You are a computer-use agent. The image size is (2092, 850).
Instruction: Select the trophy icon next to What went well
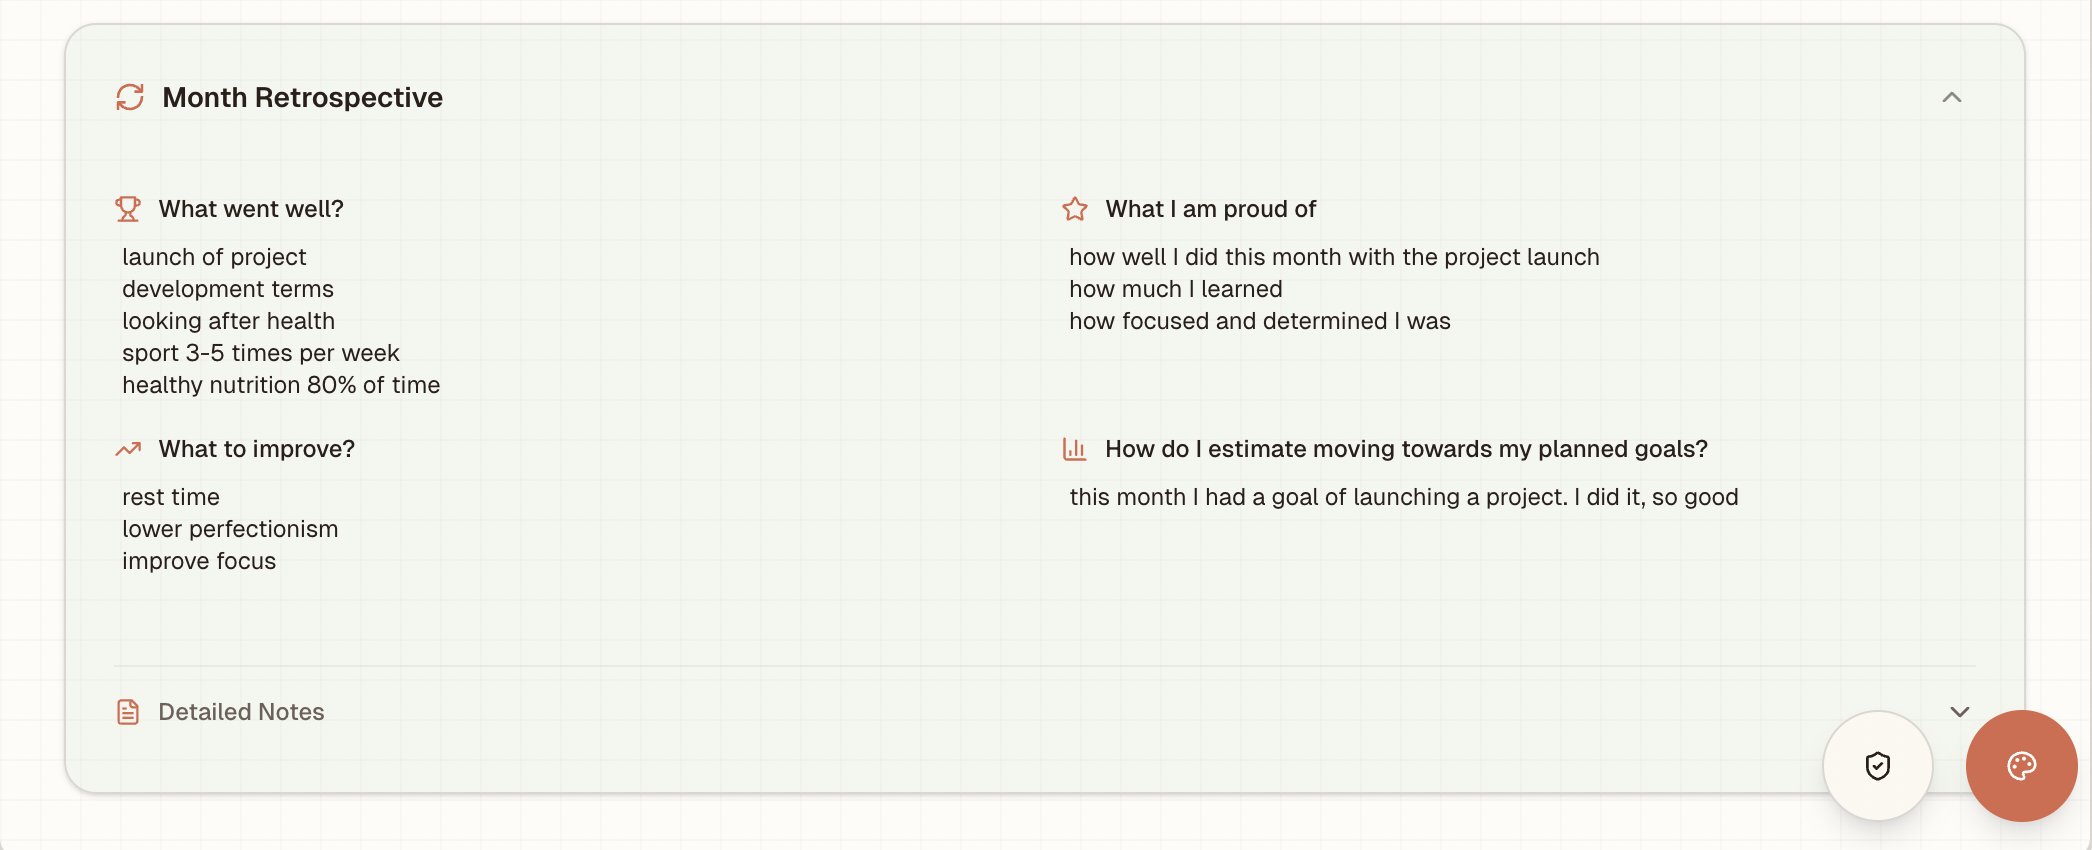coord(129,209)
